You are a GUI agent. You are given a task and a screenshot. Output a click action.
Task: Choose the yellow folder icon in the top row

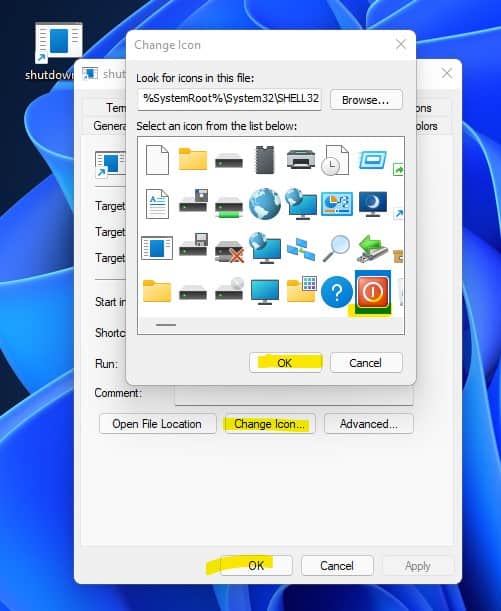[192, 159]
